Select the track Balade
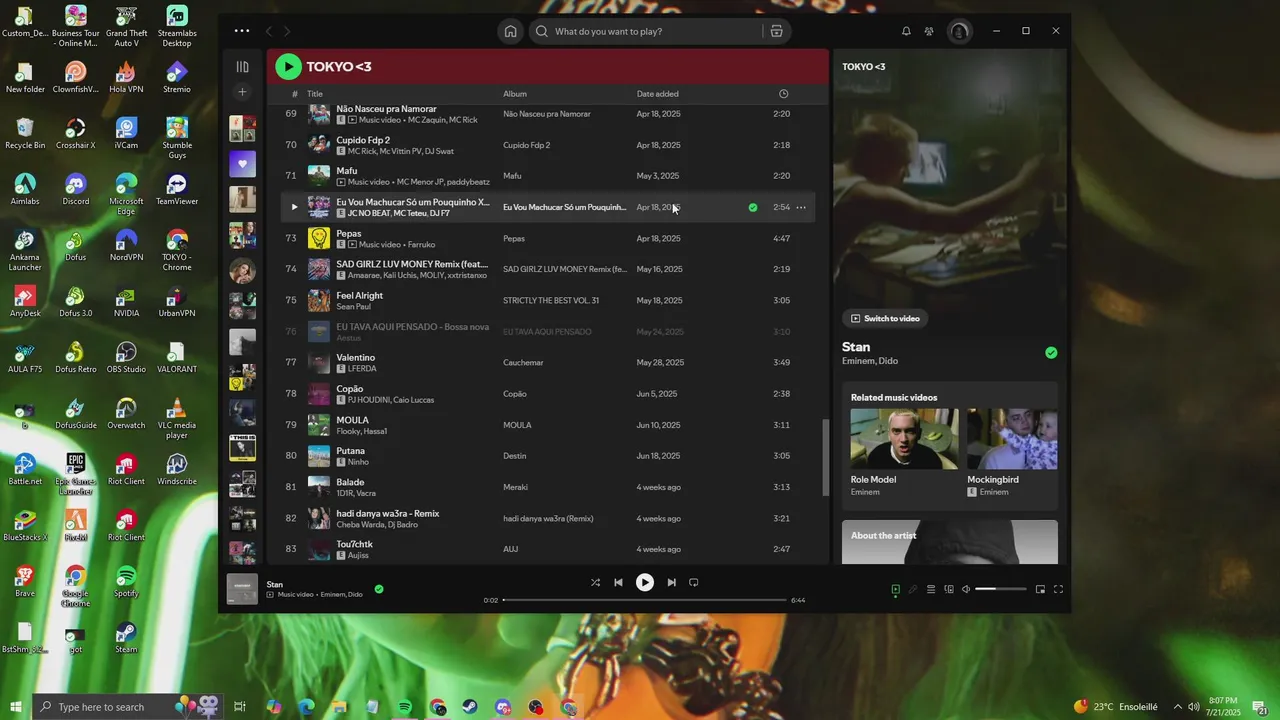Viewport: 1280px width, 720px height. [350, 482]
